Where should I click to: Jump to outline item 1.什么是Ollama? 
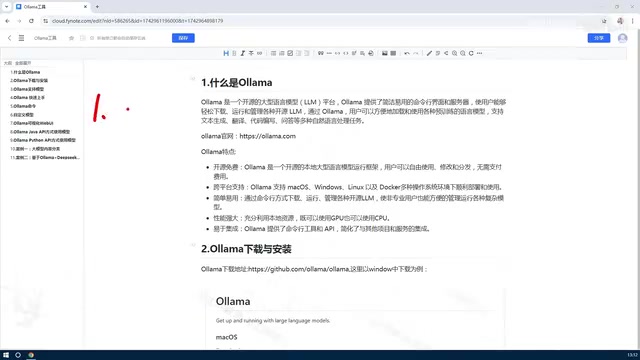click(x=25, y=72)
